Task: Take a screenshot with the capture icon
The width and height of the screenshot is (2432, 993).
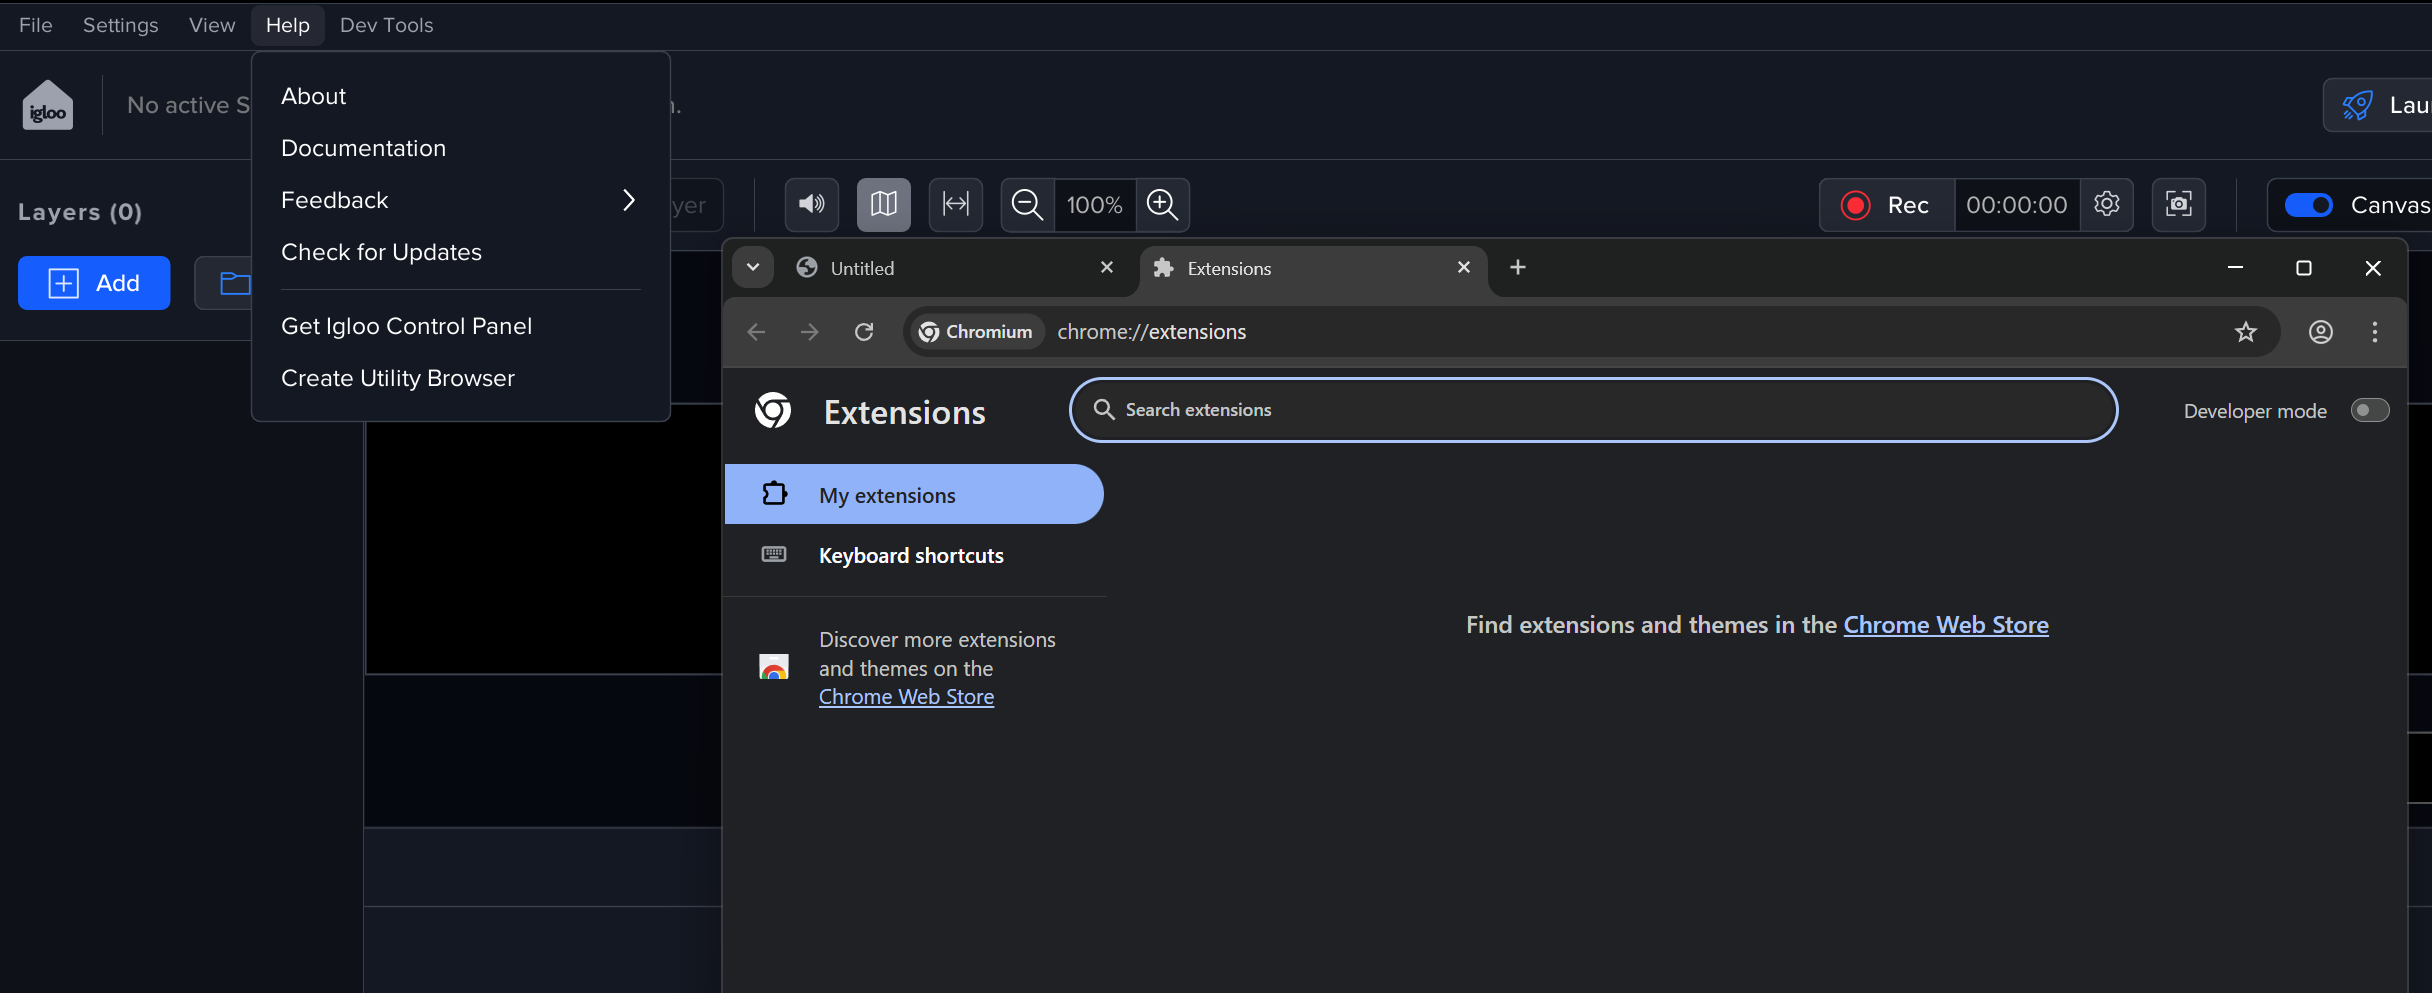Action: (x=2178, y=205)
